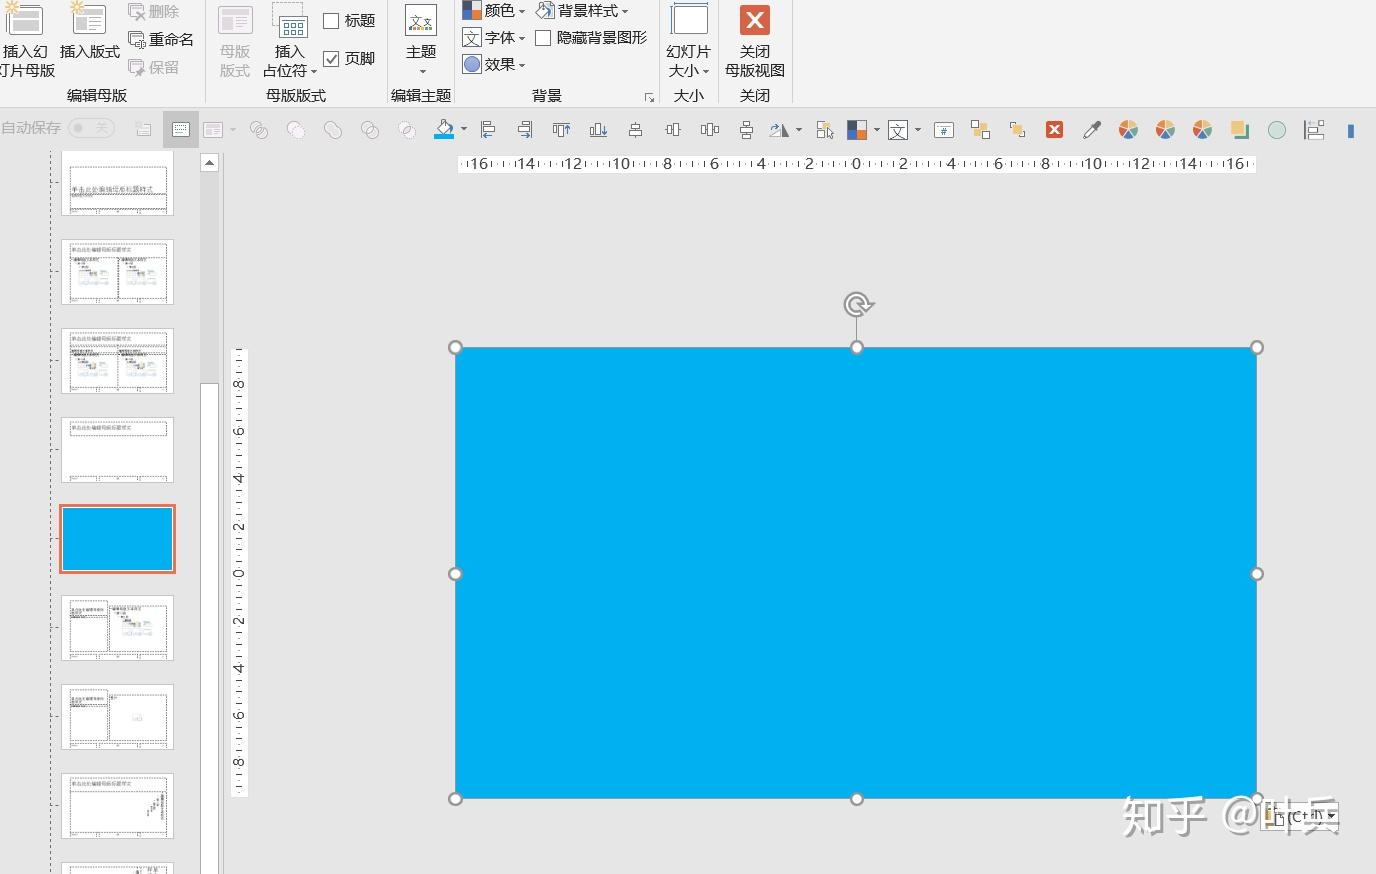Click Distribute Vertically icon

[746, 130]
